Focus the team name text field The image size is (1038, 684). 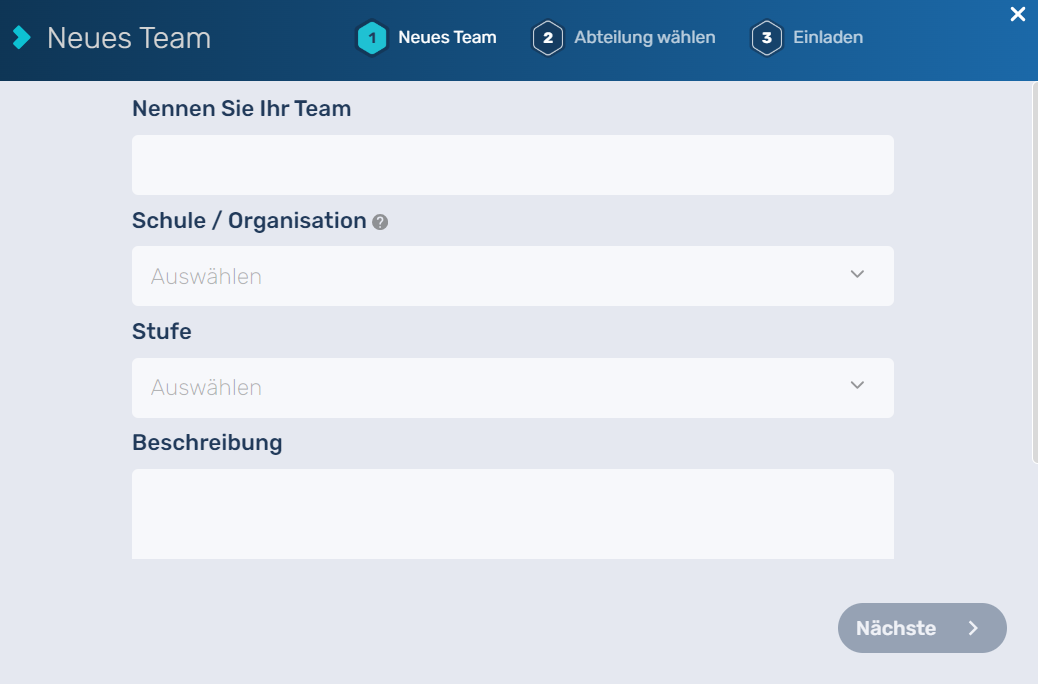(x=512, y=165)
